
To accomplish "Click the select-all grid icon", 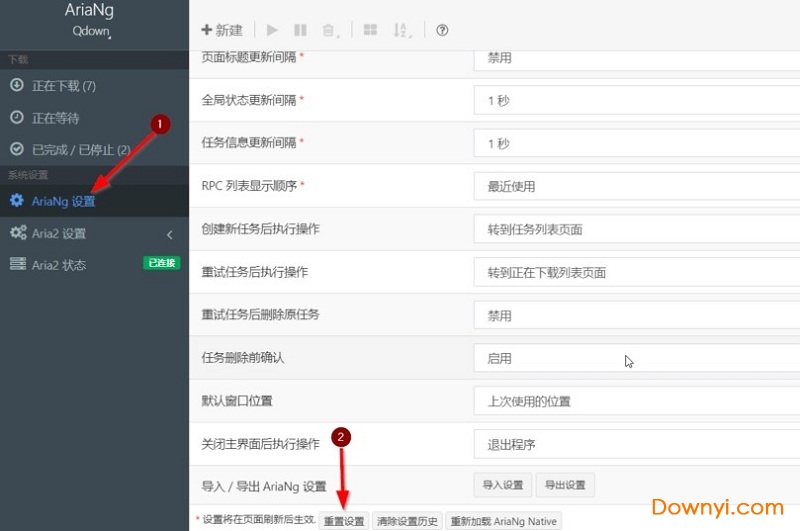I will click(370, 30).
